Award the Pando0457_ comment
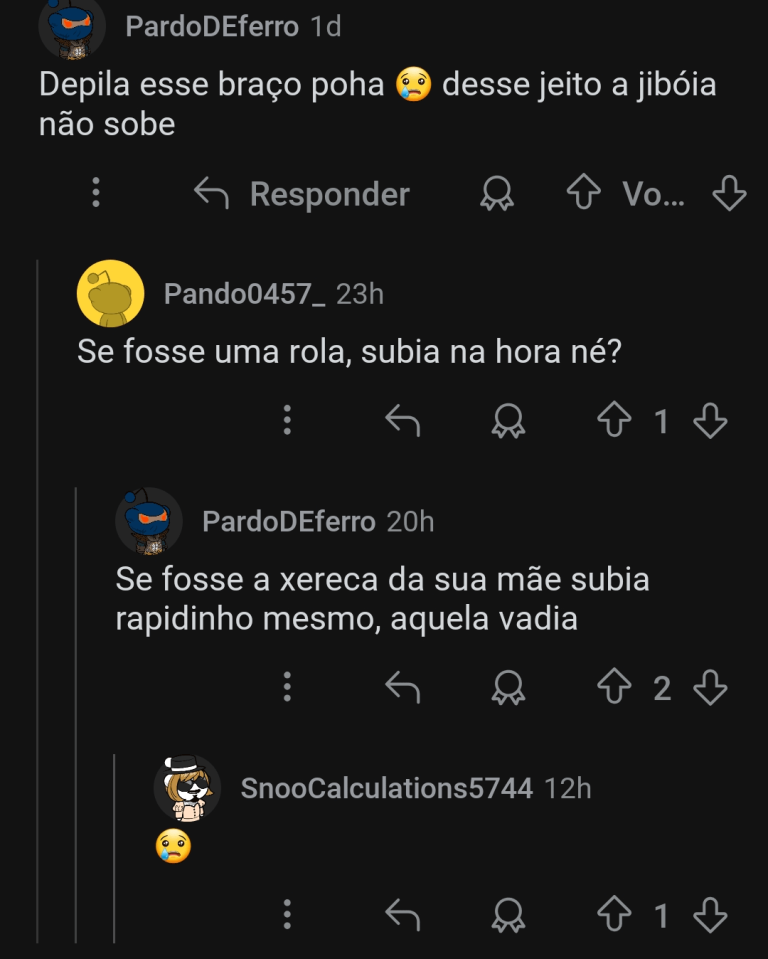768x959 pixels. (508, 421)
